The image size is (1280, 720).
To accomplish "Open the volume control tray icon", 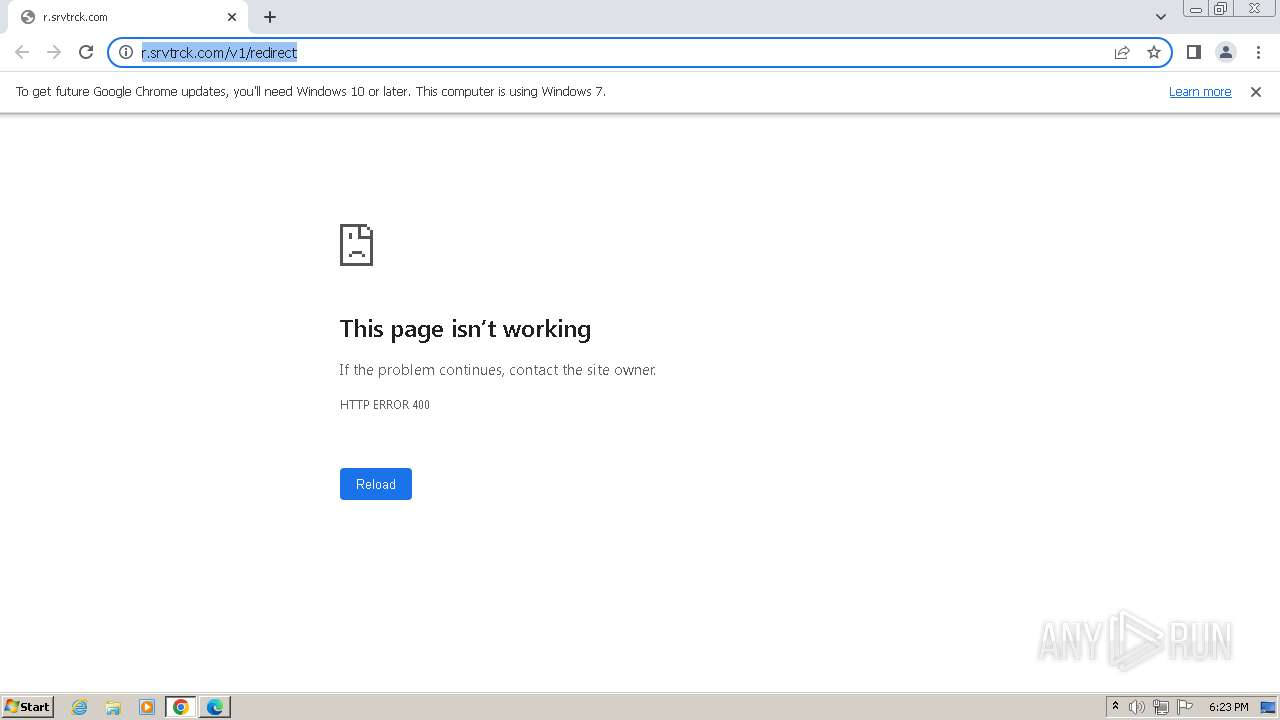I will coord(1137,707).
